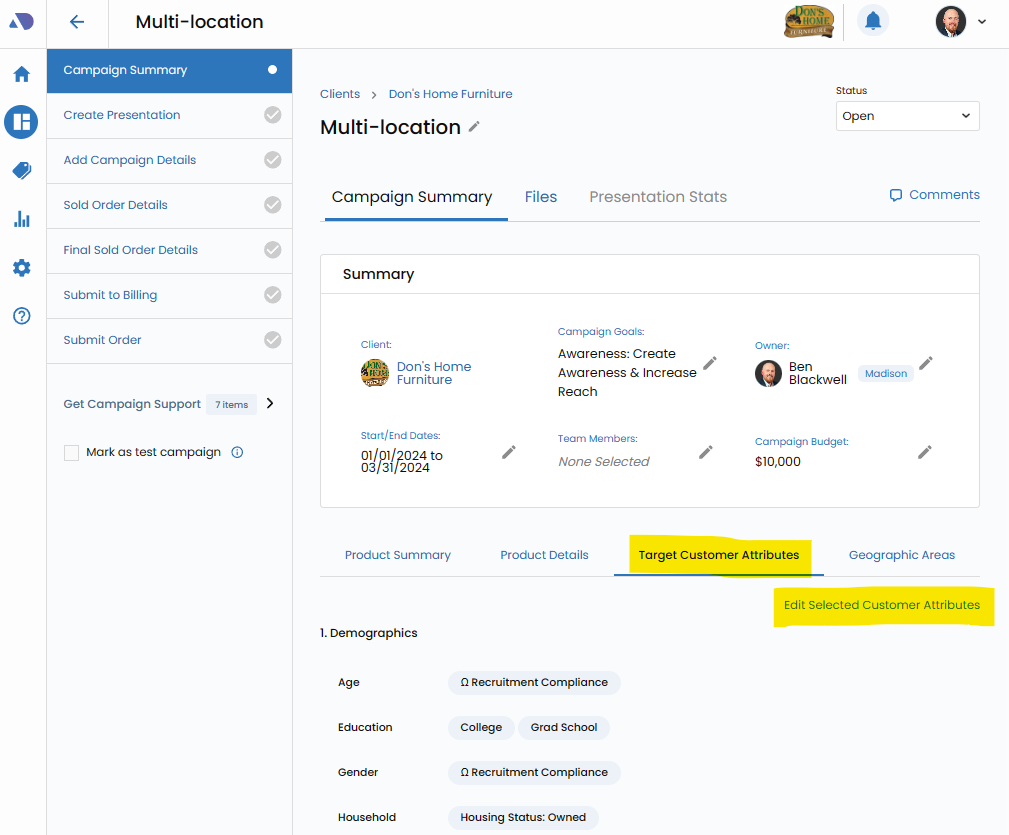Select the Geographic Areas tab
Image resolution: width=1009 pixels, height=835 pixels.
pyautogui.click(x=901, y=555)
